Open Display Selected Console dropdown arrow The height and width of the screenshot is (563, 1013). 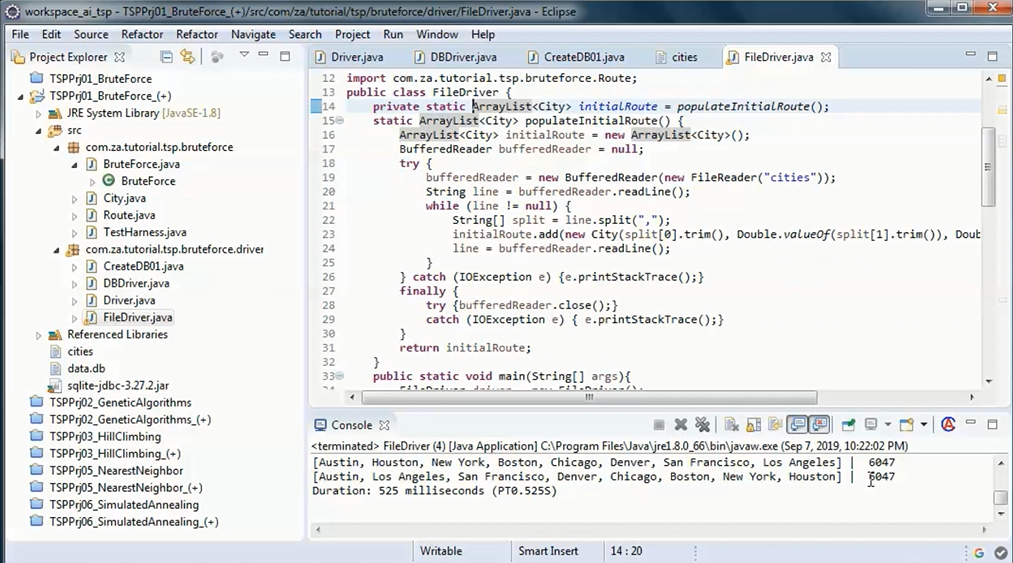coord(888,425)
